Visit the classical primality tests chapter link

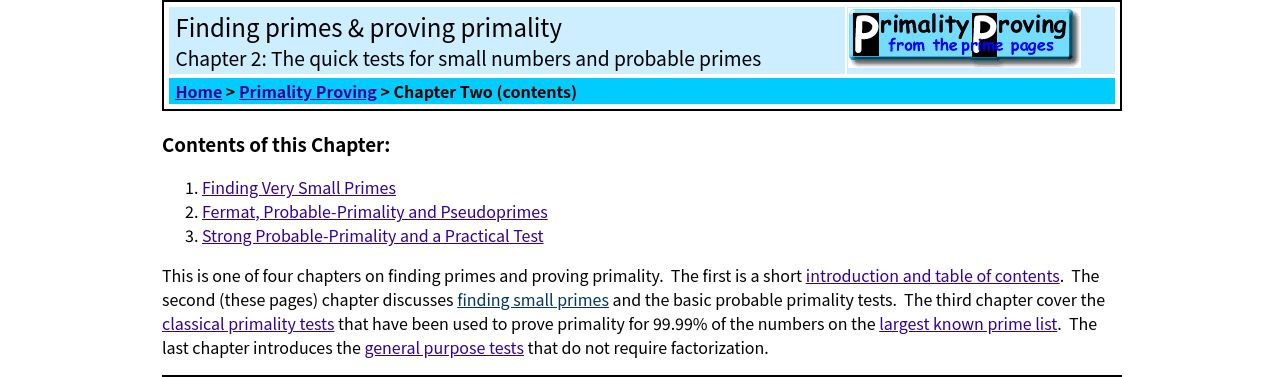[248, 324]
